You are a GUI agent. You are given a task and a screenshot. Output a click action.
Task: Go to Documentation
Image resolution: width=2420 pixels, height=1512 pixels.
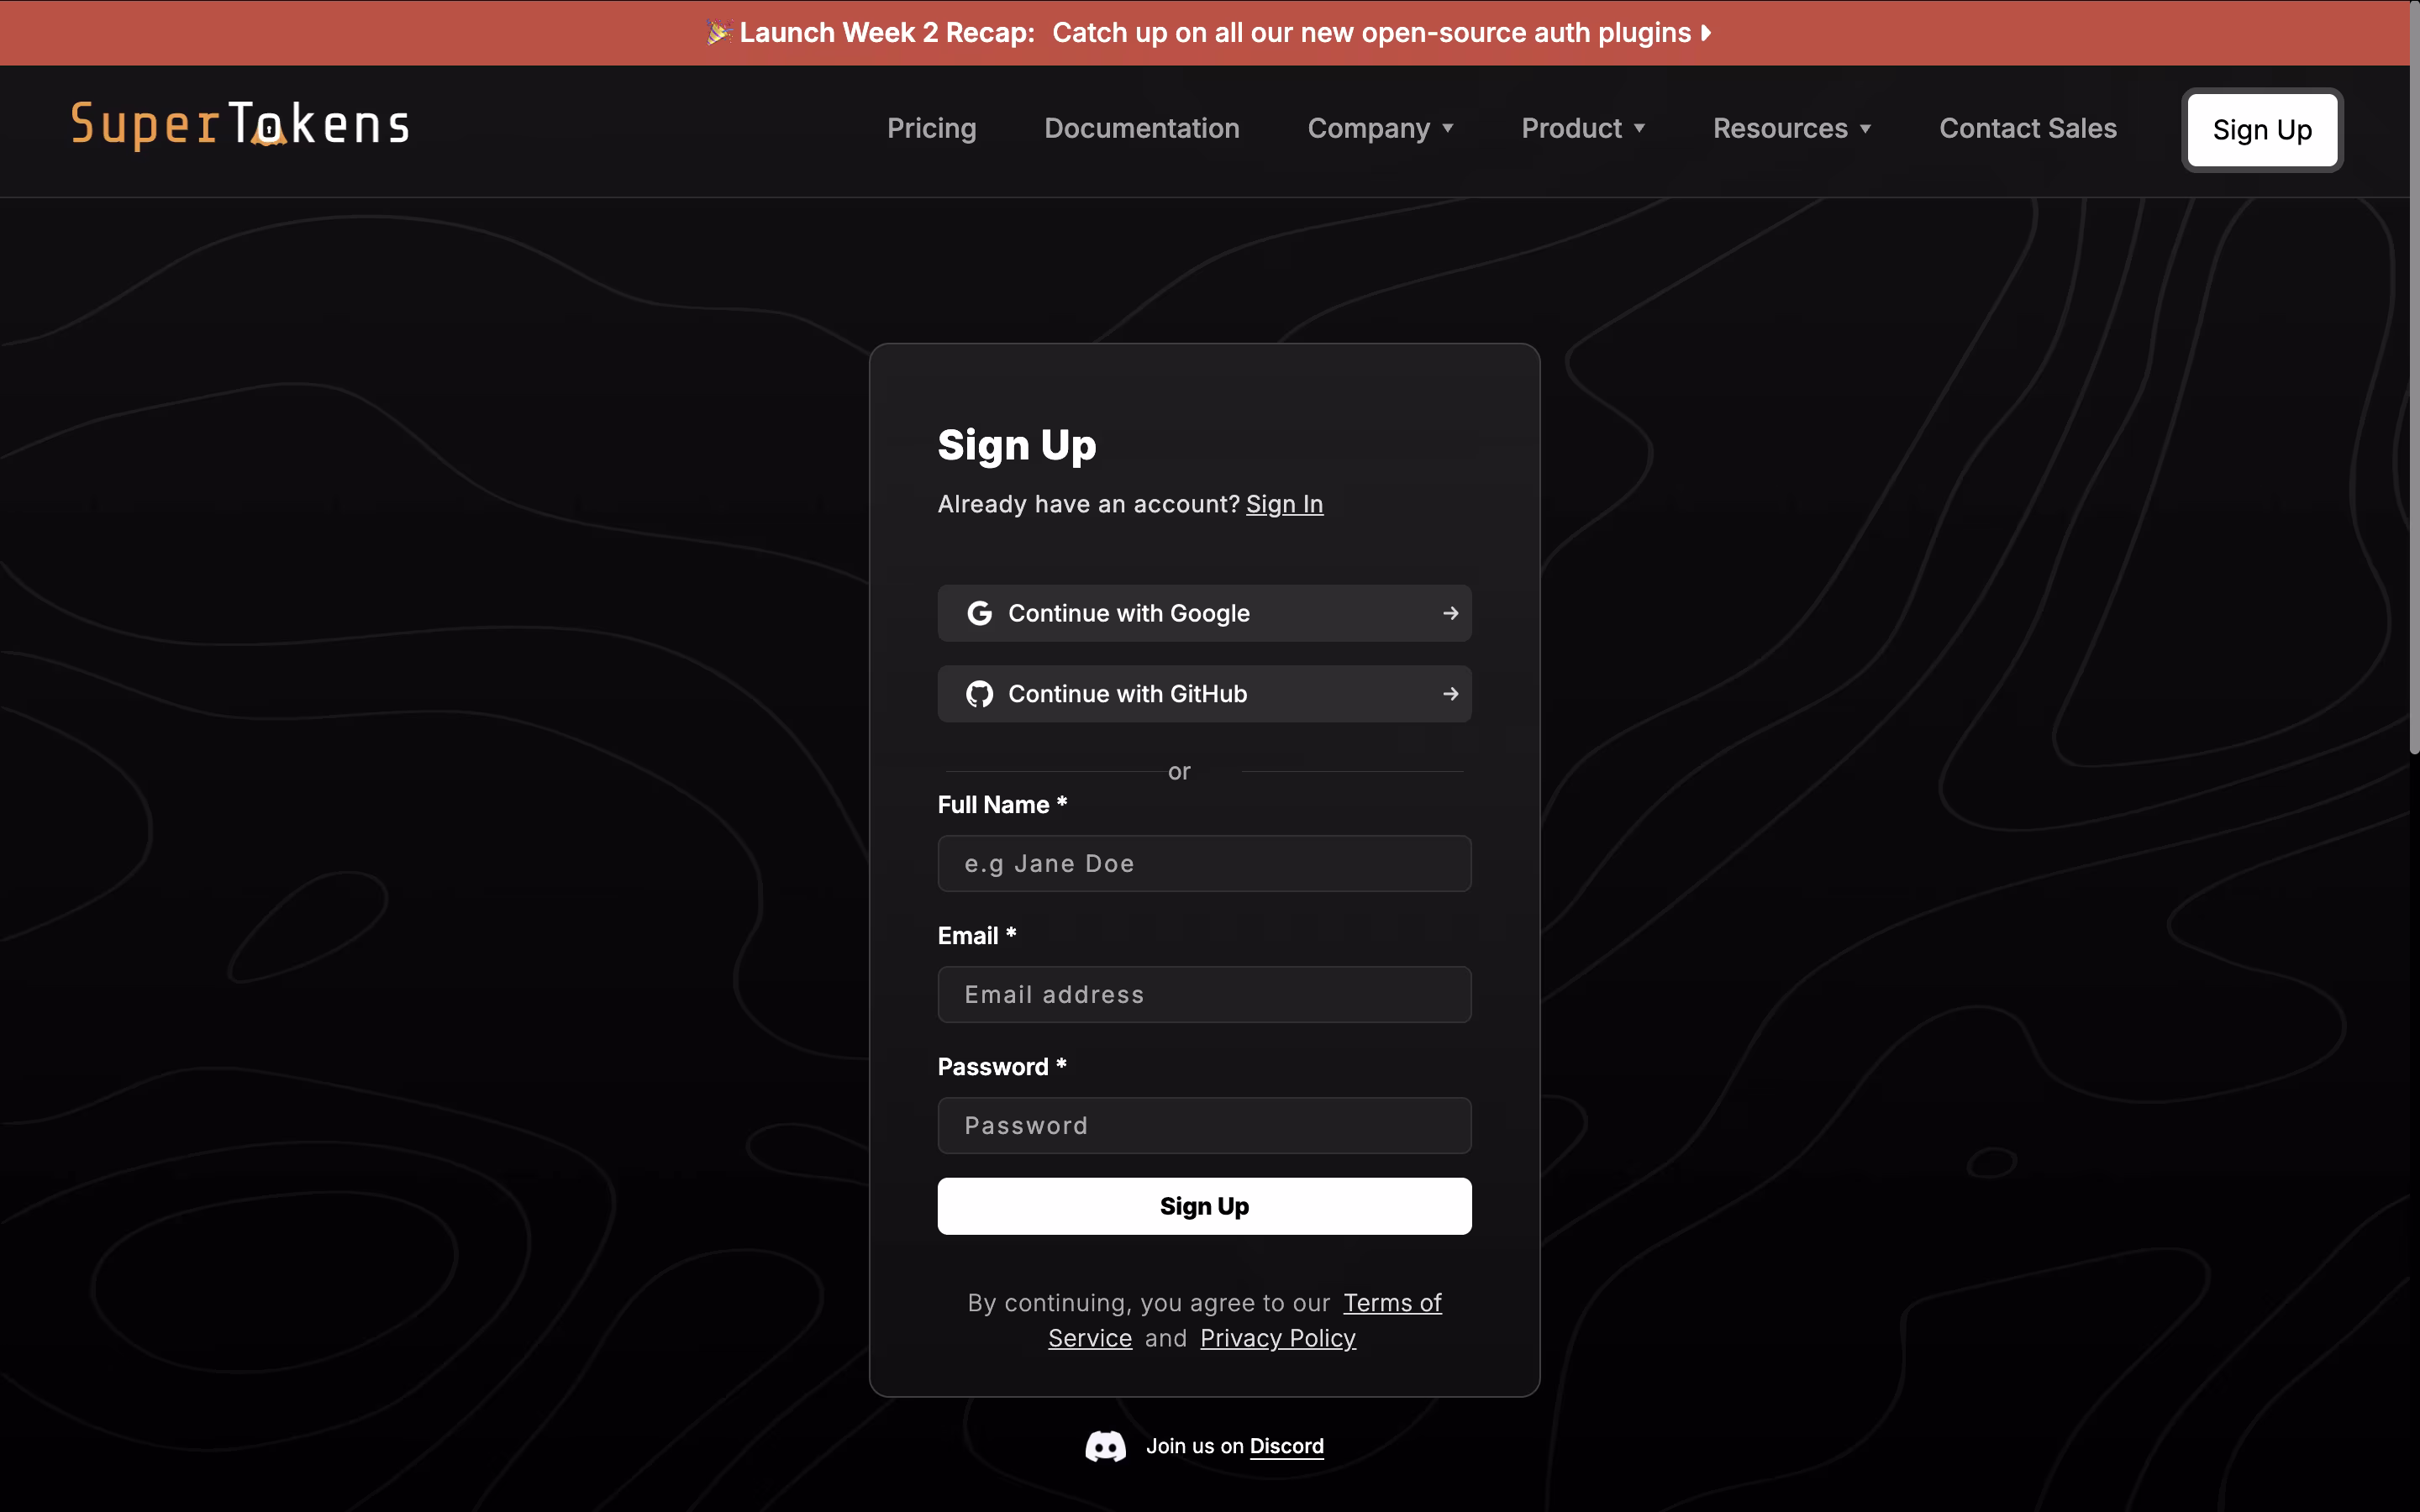click(1141, 128)
